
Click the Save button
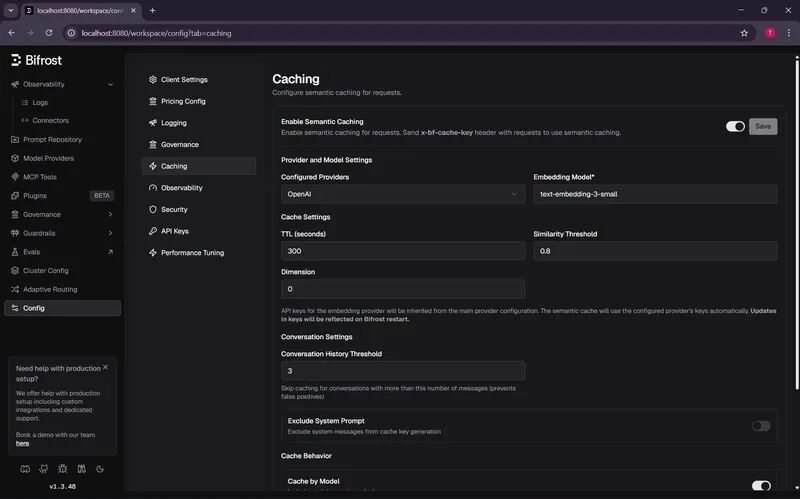point(763,127)
